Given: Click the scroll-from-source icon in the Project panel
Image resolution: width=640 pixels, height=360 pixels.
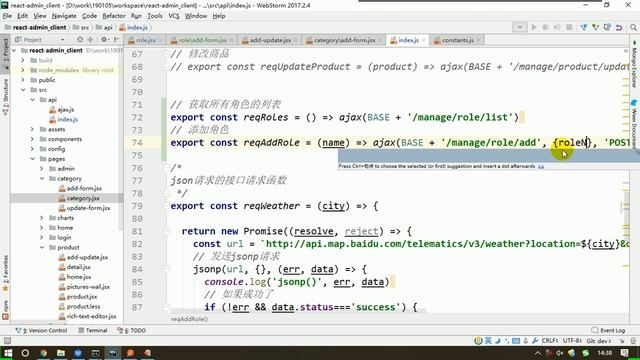Looking at the screenshot, I should pos(80,40).
